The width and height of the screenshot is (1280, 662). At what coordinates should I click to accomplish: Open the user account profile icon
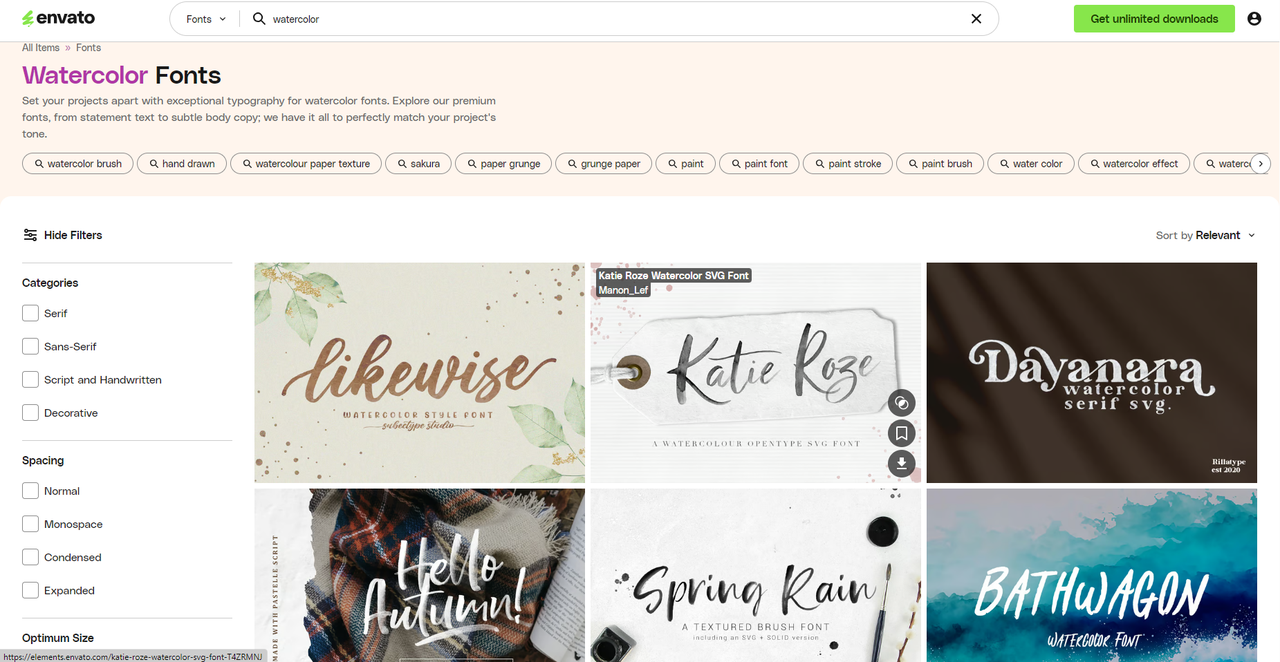[1254, 19]
